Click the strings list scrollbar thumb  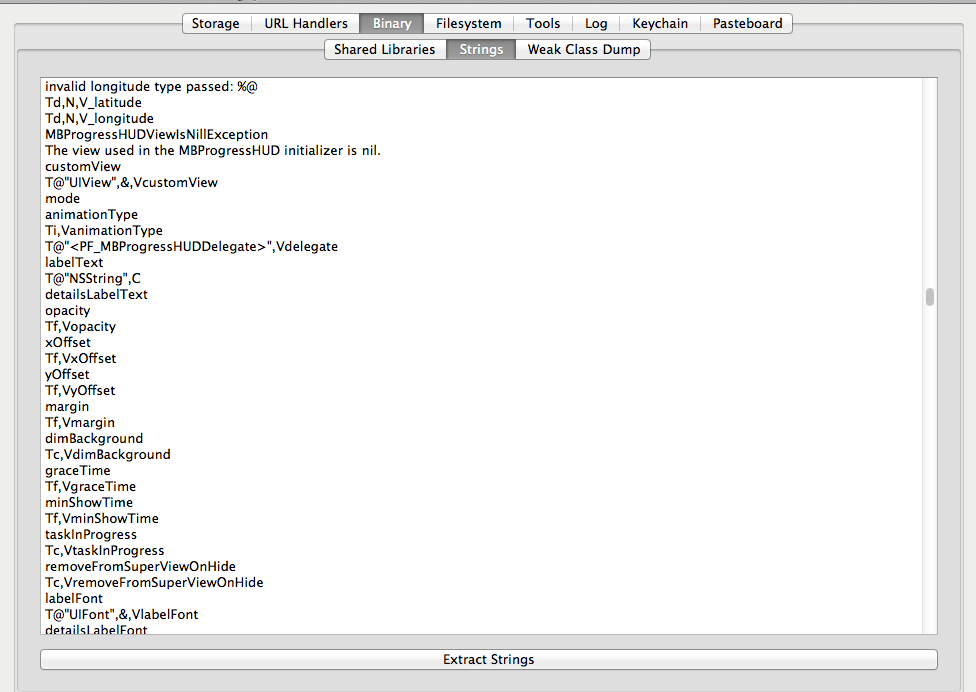(x=929, y=297)
